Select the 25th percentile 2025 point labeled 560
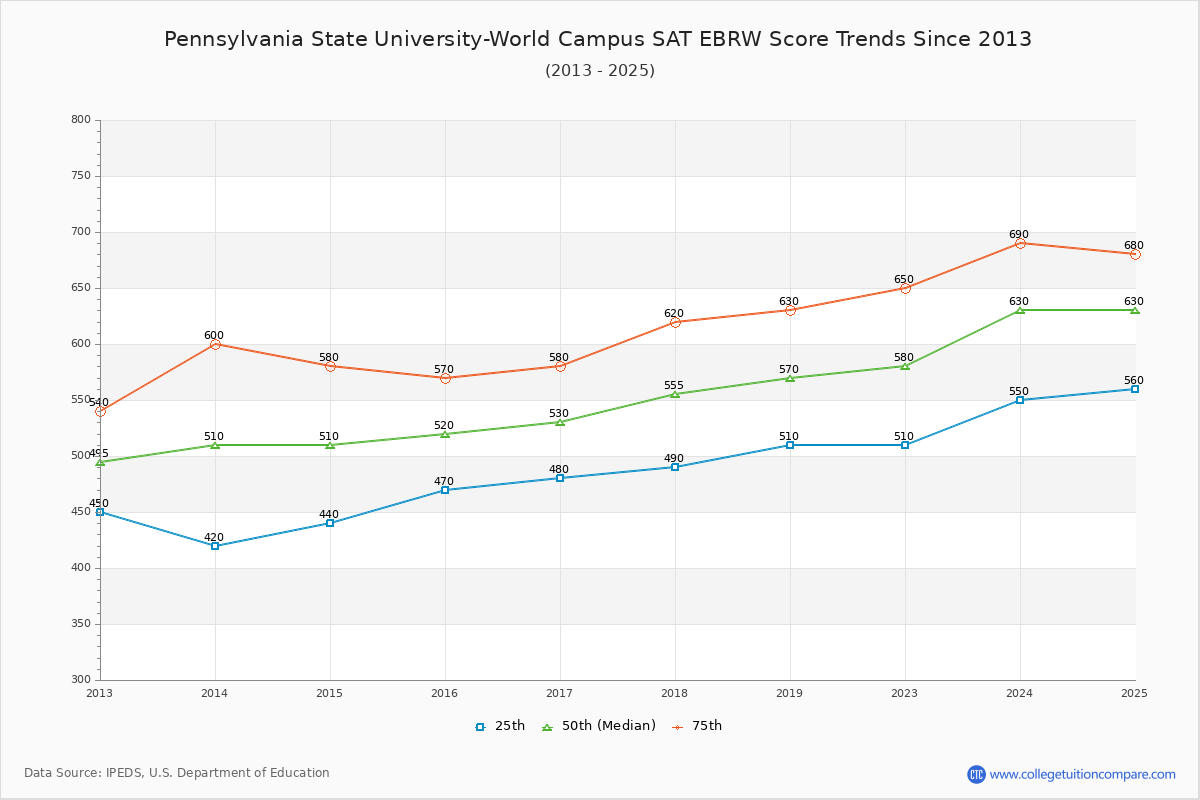Screen dimensions: 1200x800 coord(1135,389)
